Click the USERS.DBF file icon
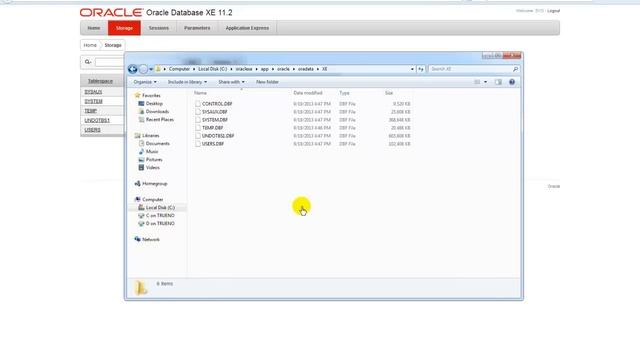Screen dimensions: 640x360 pos(198,144)
